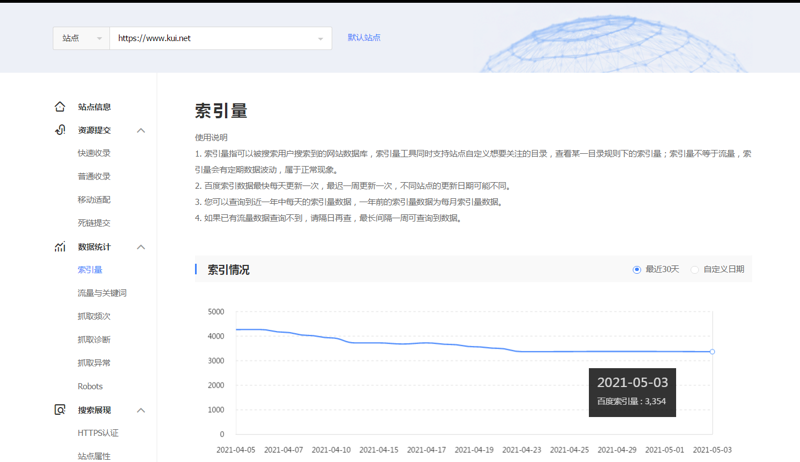Screen dimensions: 800x462
Task: Collapse the 数据统计 section
Action: (x=141, y=247)
